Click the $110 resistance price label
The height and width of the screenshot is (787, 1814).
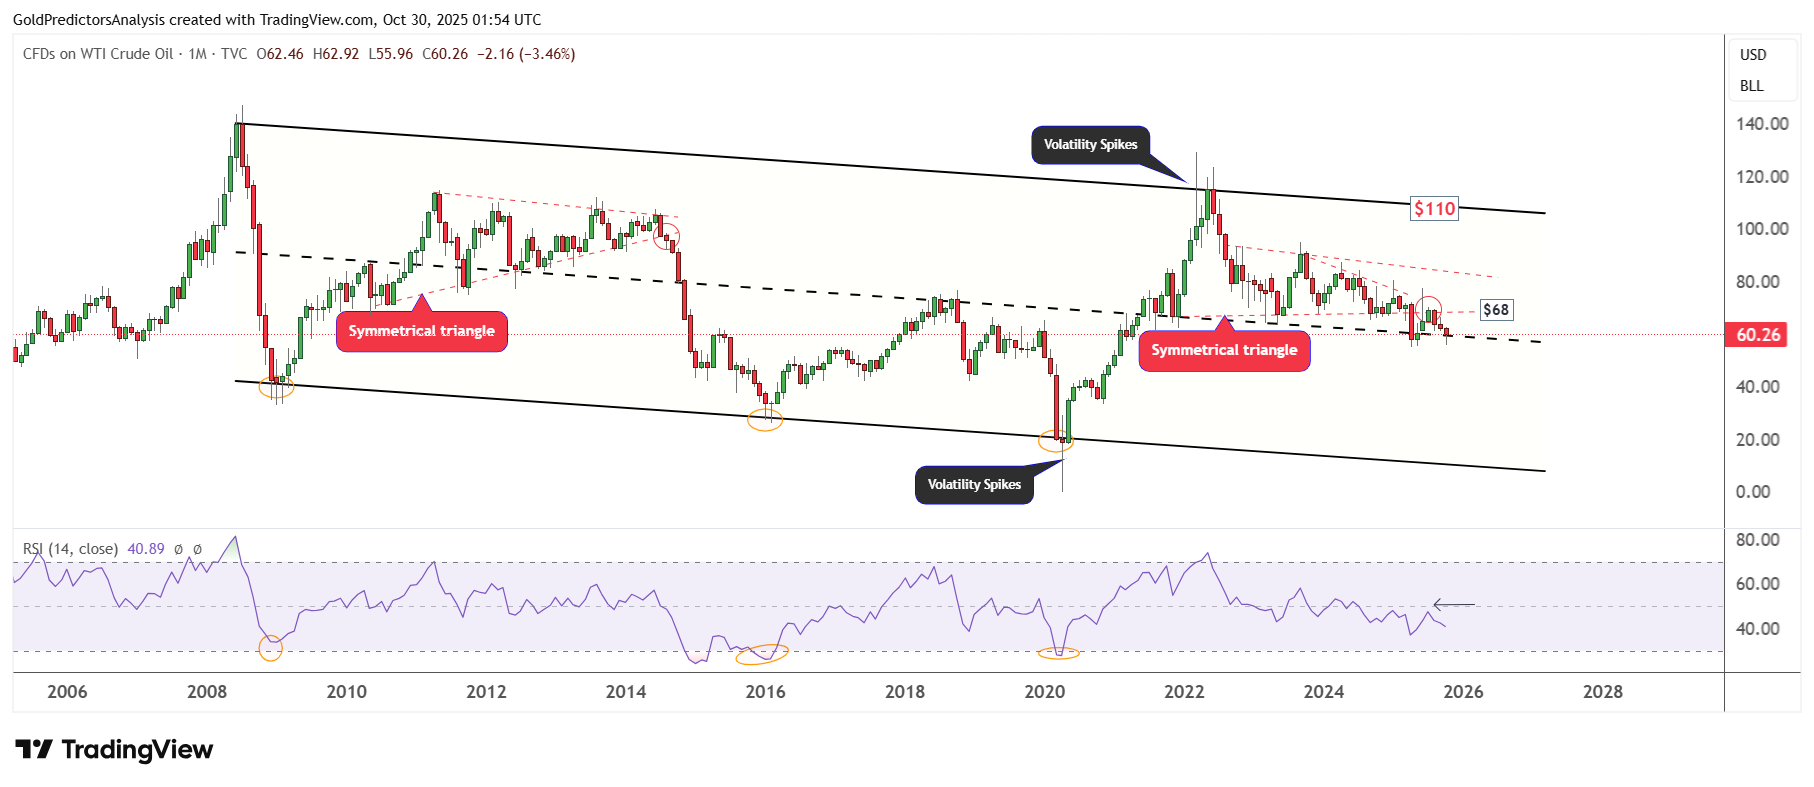[1434, 209]
